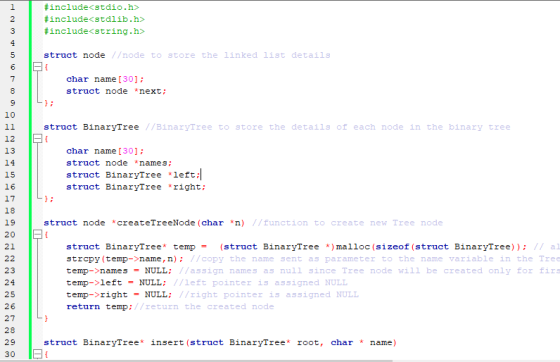Click line number 10 in the margin
The image size is (560, 362).
click(x=10, y=115)
